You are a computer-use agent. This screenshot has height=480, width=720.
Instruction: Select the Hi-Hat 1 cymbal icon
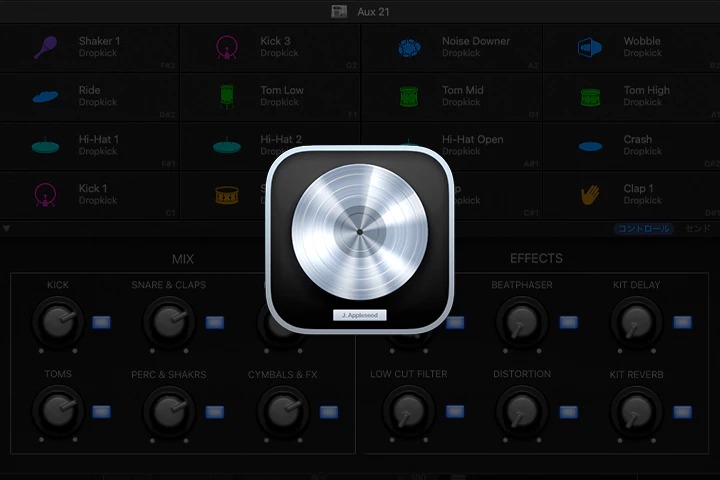click(45, 145)
